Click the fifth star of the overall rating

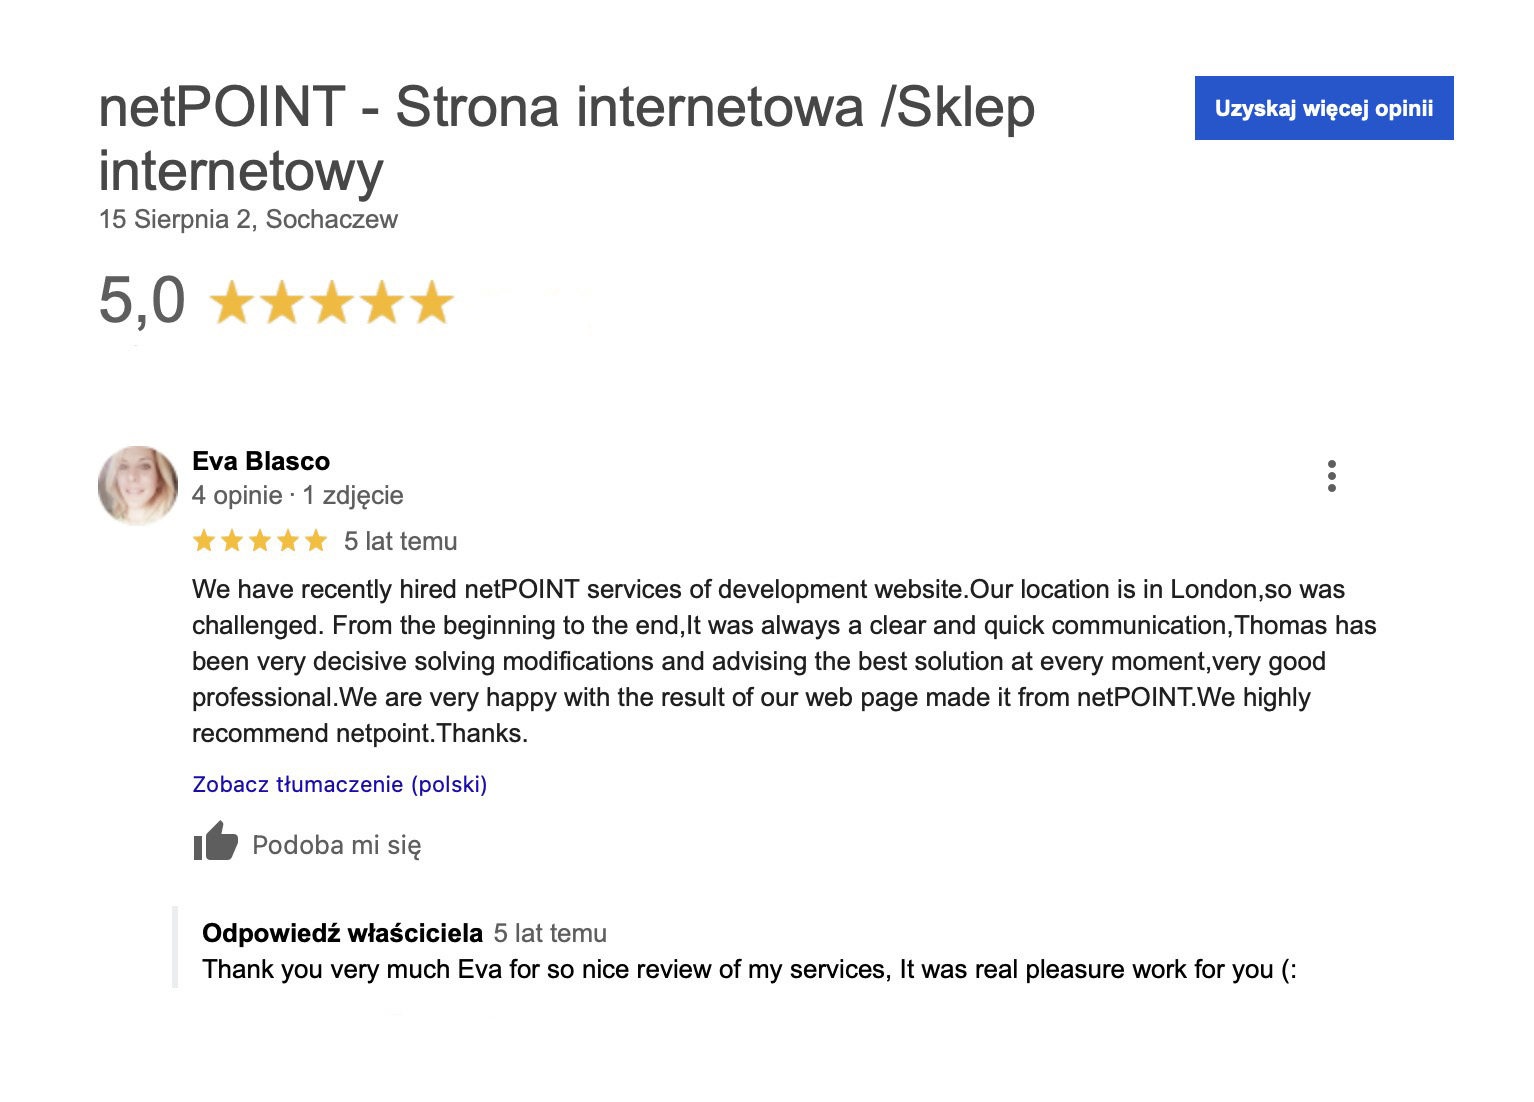[432, 302]
